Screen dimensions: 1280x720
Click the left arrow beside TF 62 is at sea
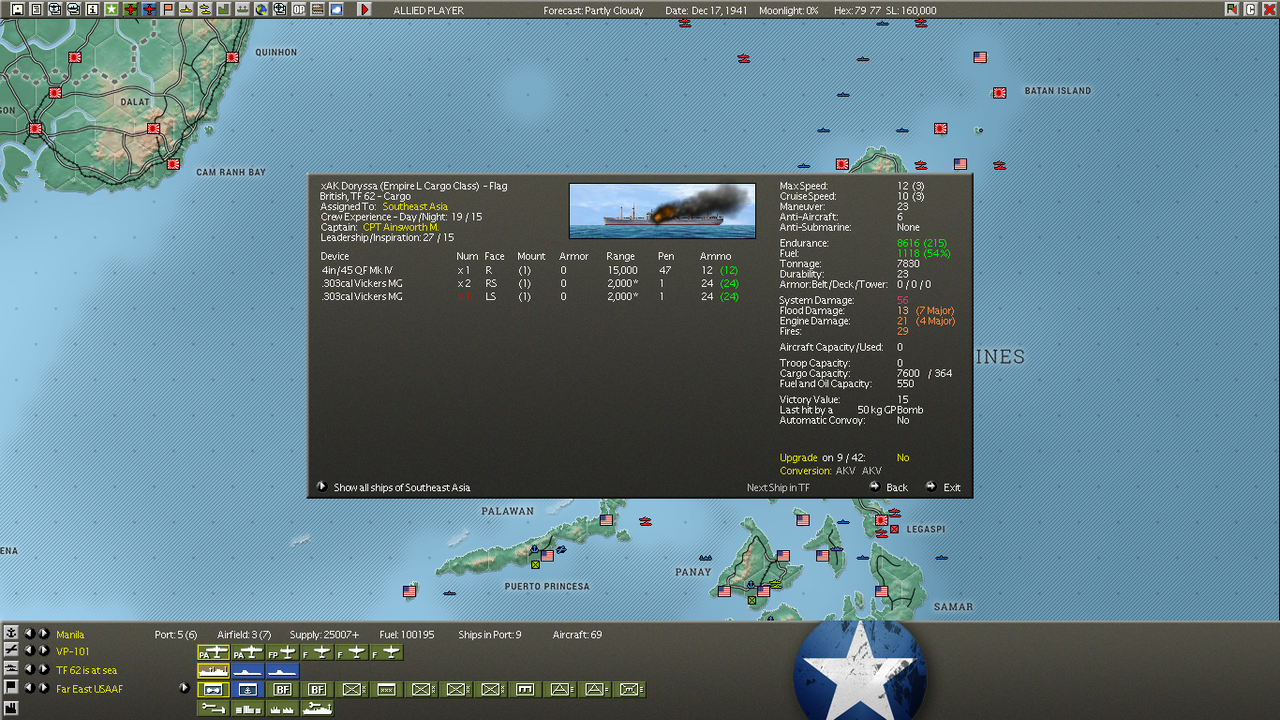point(29,670)
